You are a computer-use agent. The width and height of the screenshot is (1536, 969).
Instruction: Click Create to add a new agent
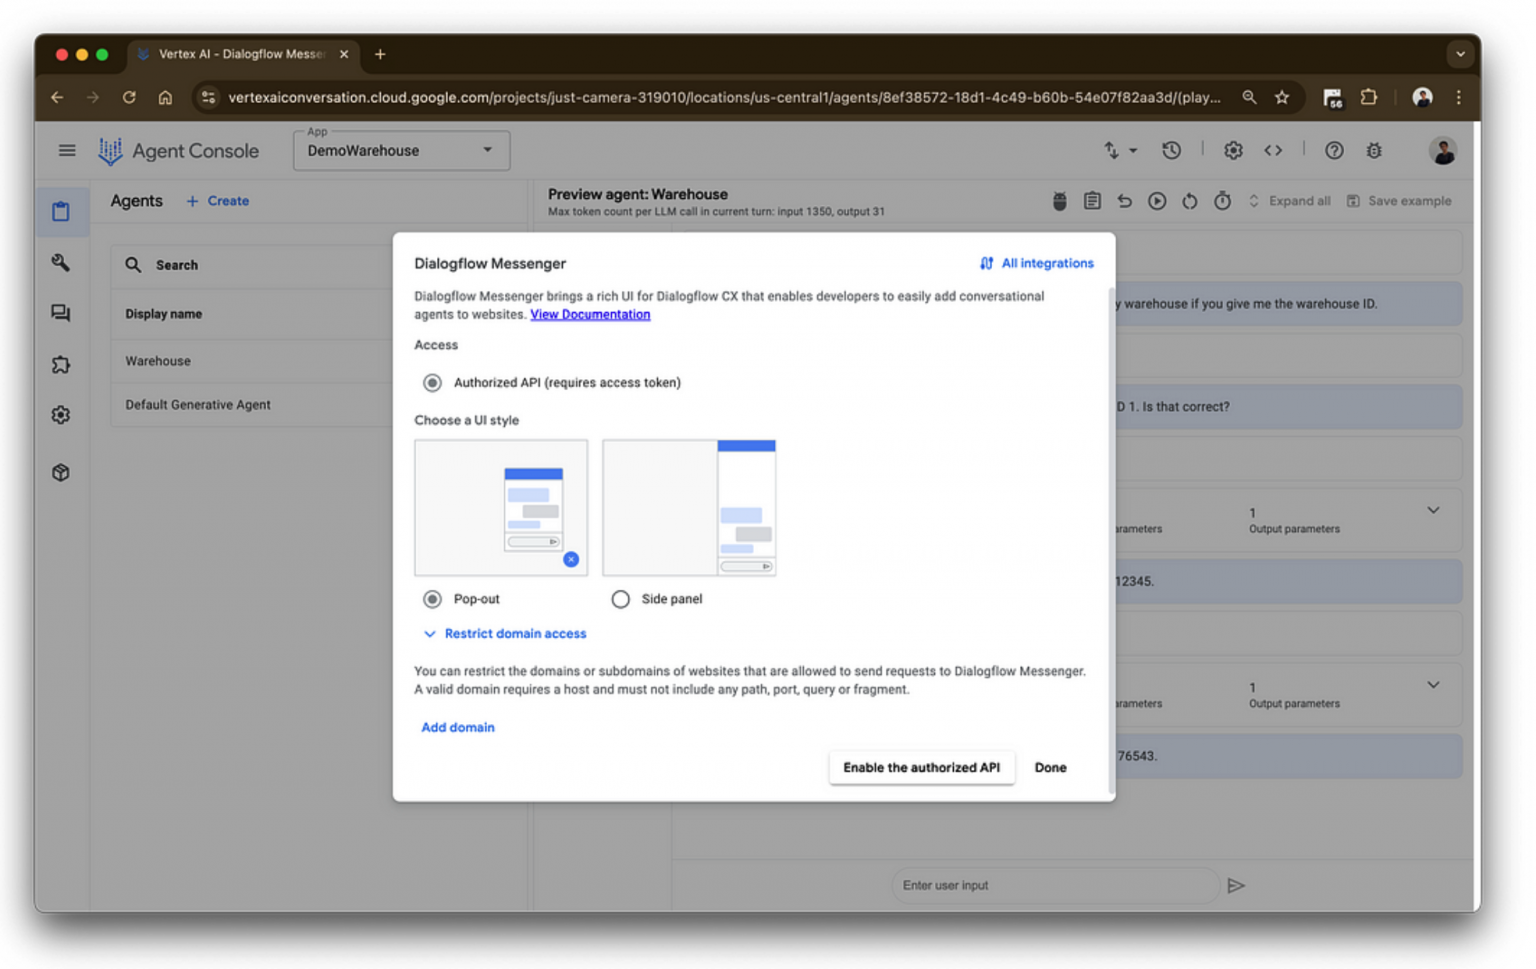coord(218,201)
